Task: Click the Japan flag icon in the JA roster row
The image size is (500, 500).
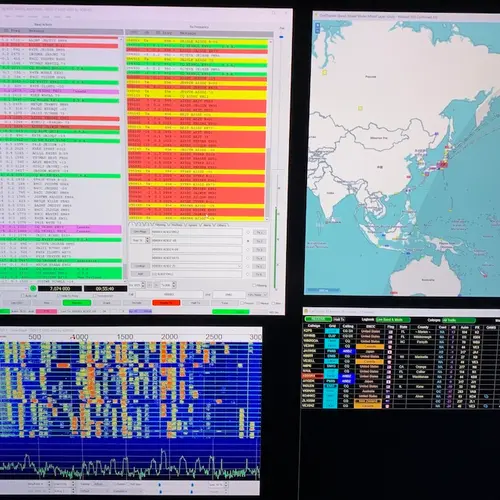Action: click(390, 351)
